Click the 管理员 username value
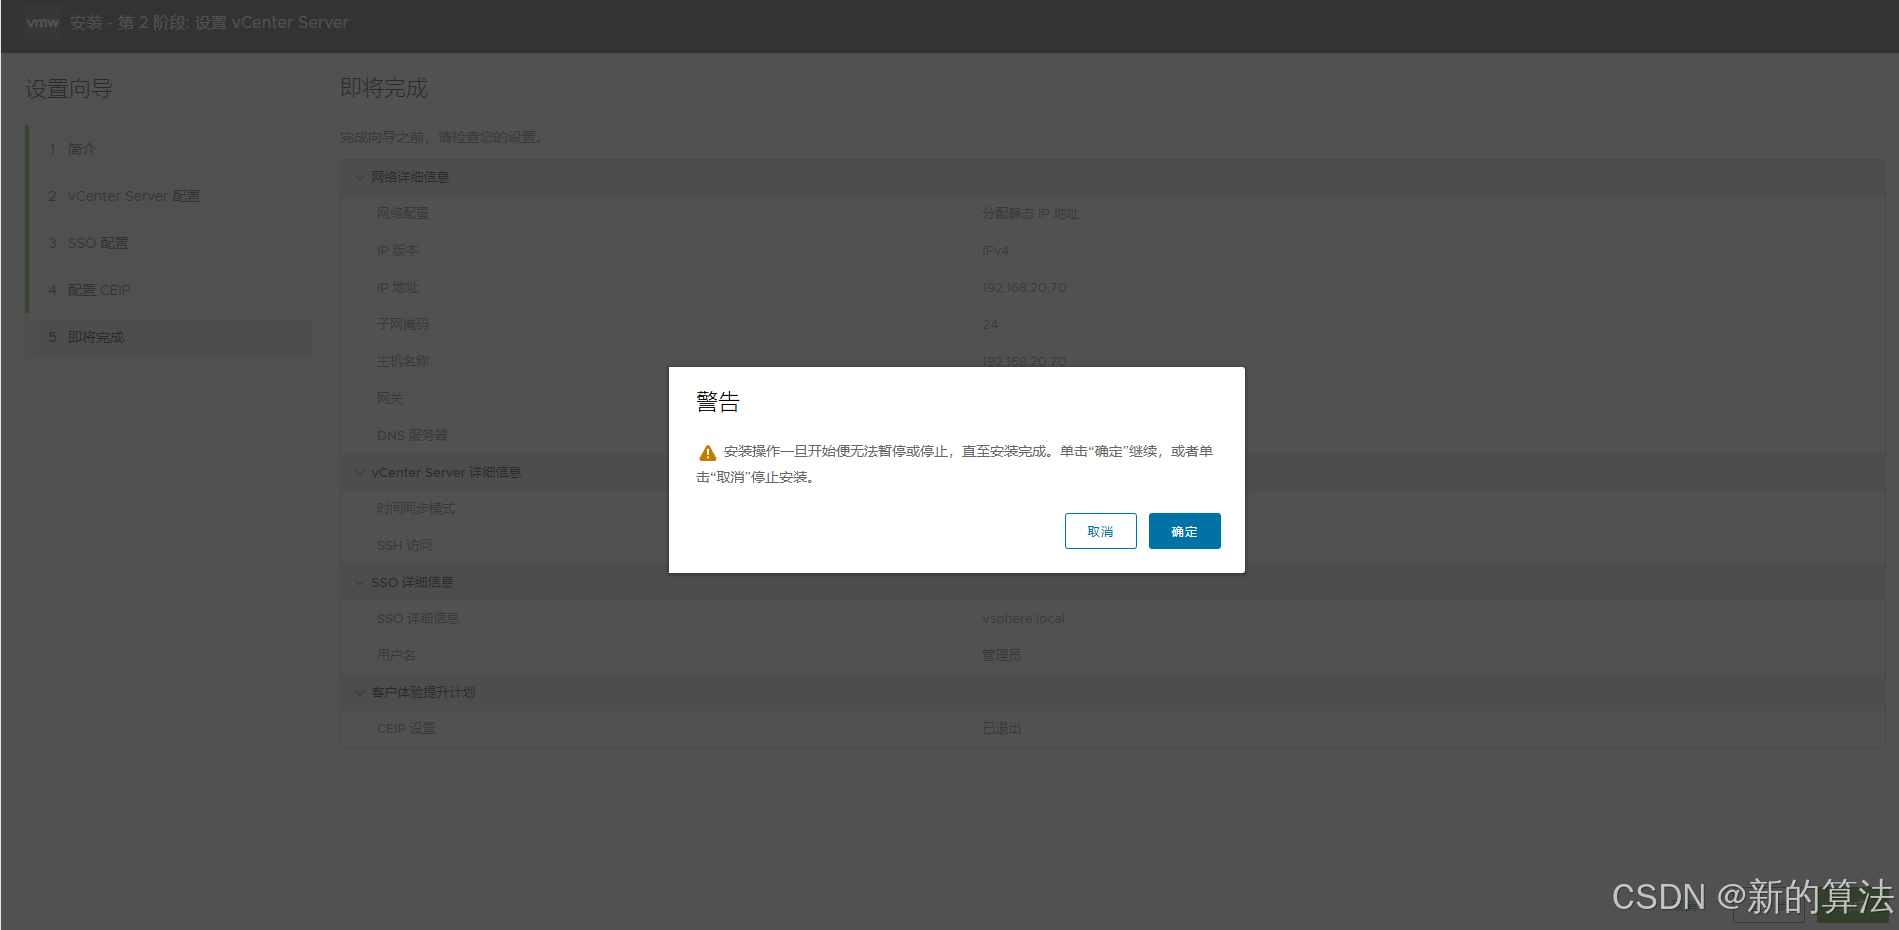 tap(1002, 656)
